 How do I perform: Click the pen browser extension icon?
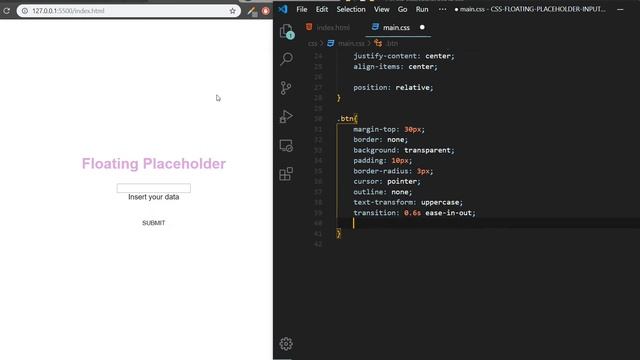(x=252, y=11)
